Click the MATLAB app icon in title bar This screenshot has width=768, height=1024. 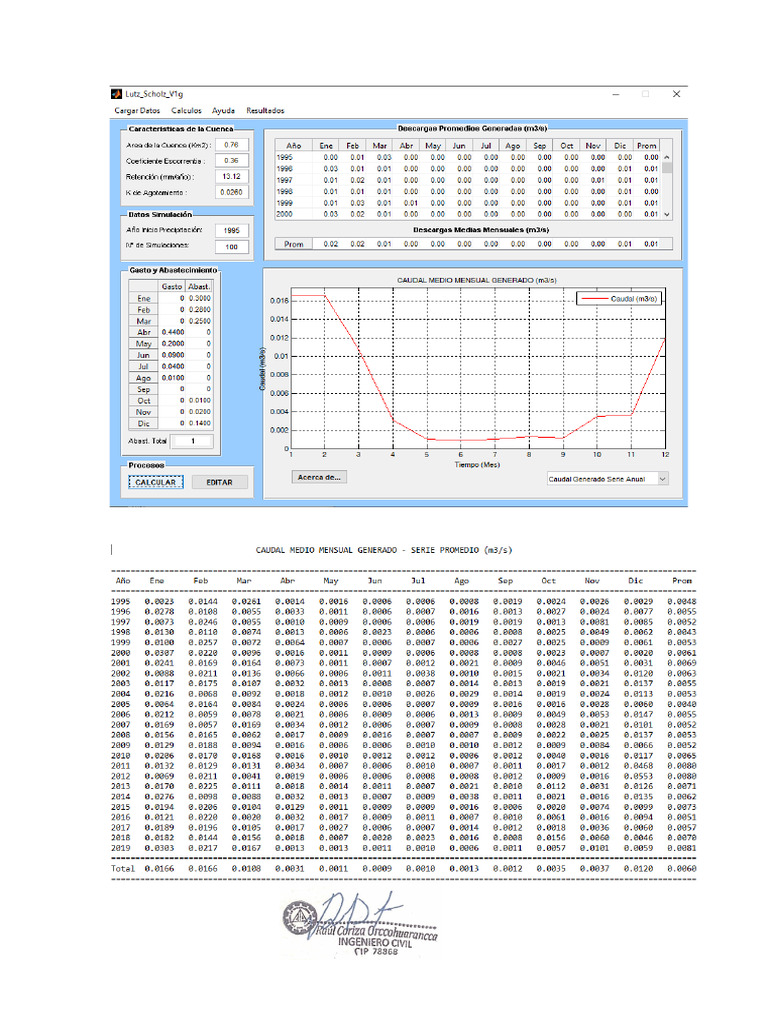coord(114,93)
